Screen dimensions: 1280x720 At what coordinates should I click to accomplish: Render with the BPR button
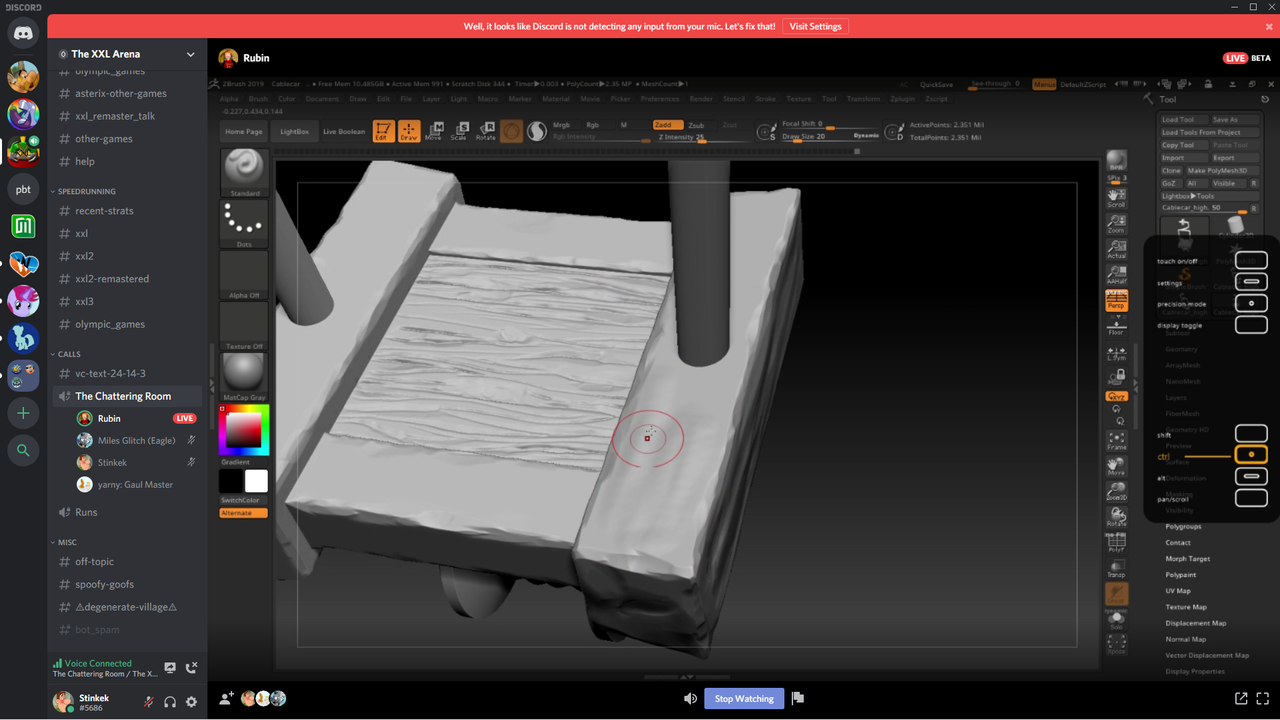point(1117,161)
